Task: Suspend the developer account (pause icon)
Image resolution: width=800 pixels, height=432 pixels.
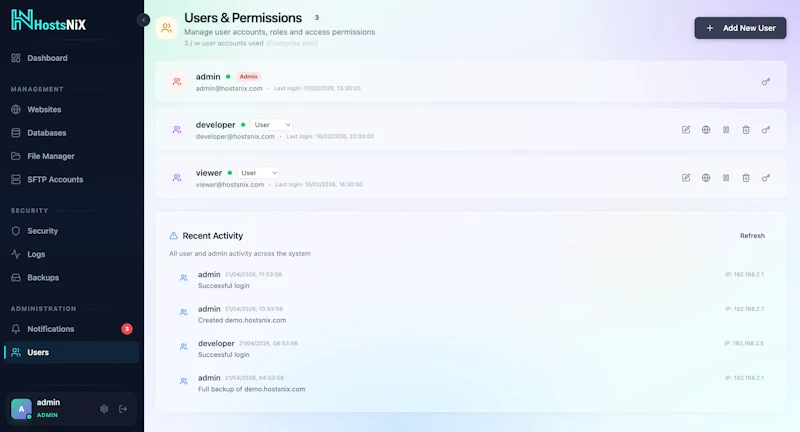Action: (x=726, y=130)
